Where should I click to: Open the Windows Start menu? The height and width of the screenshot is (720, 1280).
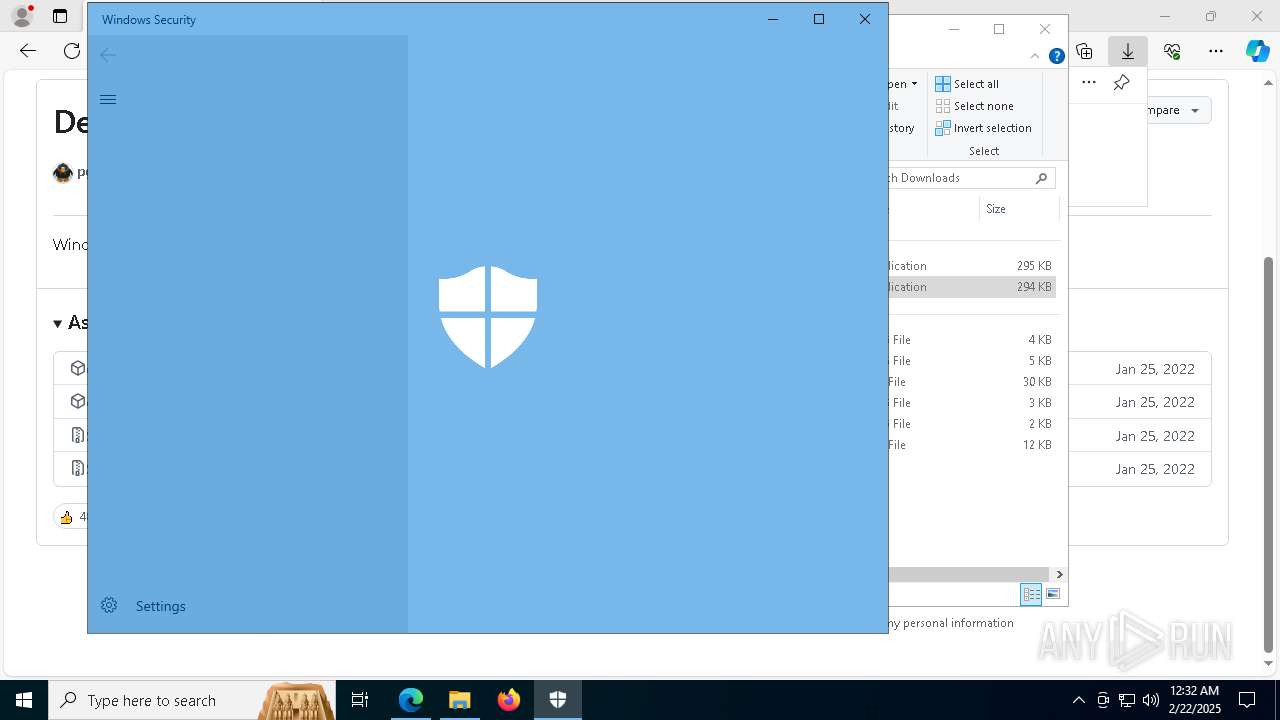tap(24, 700)
